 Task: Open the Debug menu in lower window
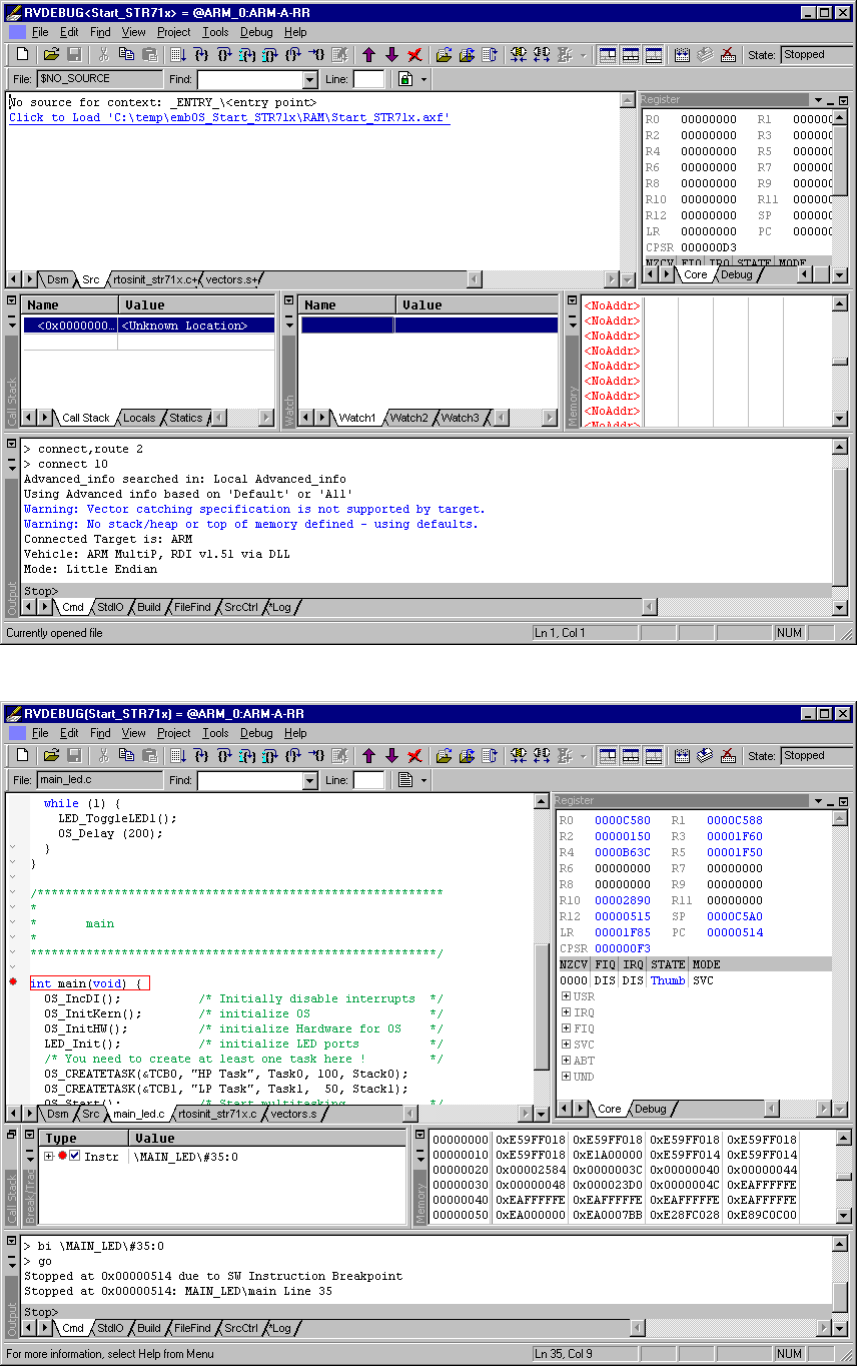pyautogui.click(x=256, y=733)
